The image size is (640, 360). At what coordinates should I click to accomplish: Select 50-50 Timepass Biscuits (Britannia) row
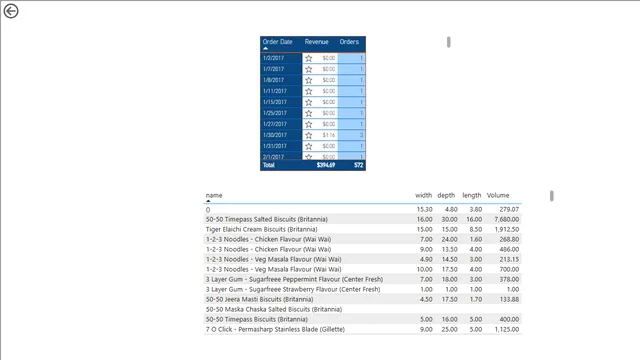pos(362,319)
